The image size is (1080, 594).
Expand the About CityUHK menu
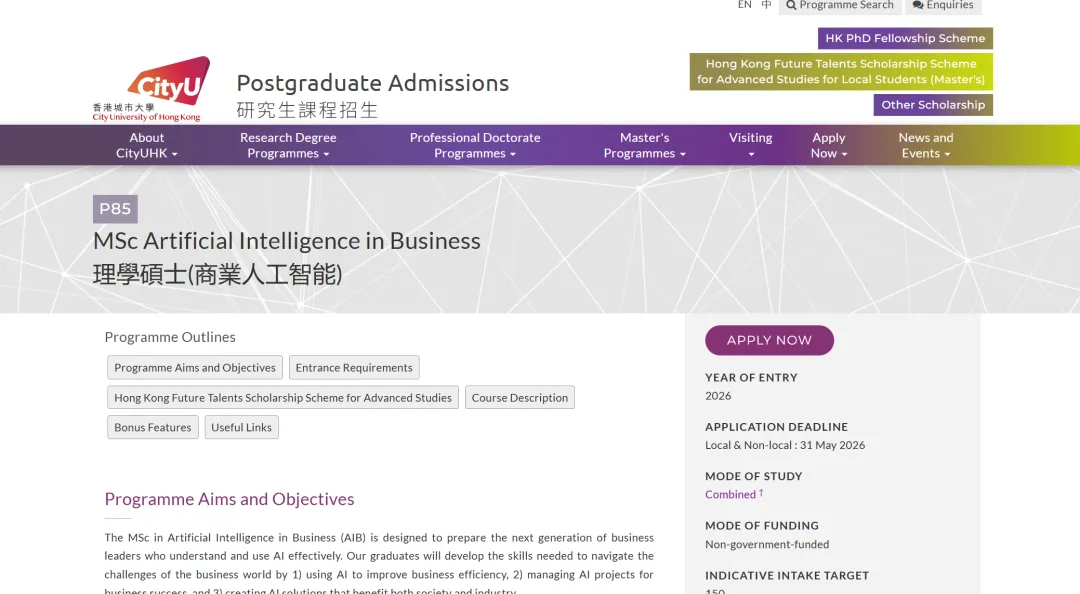(x=146, y=146)
